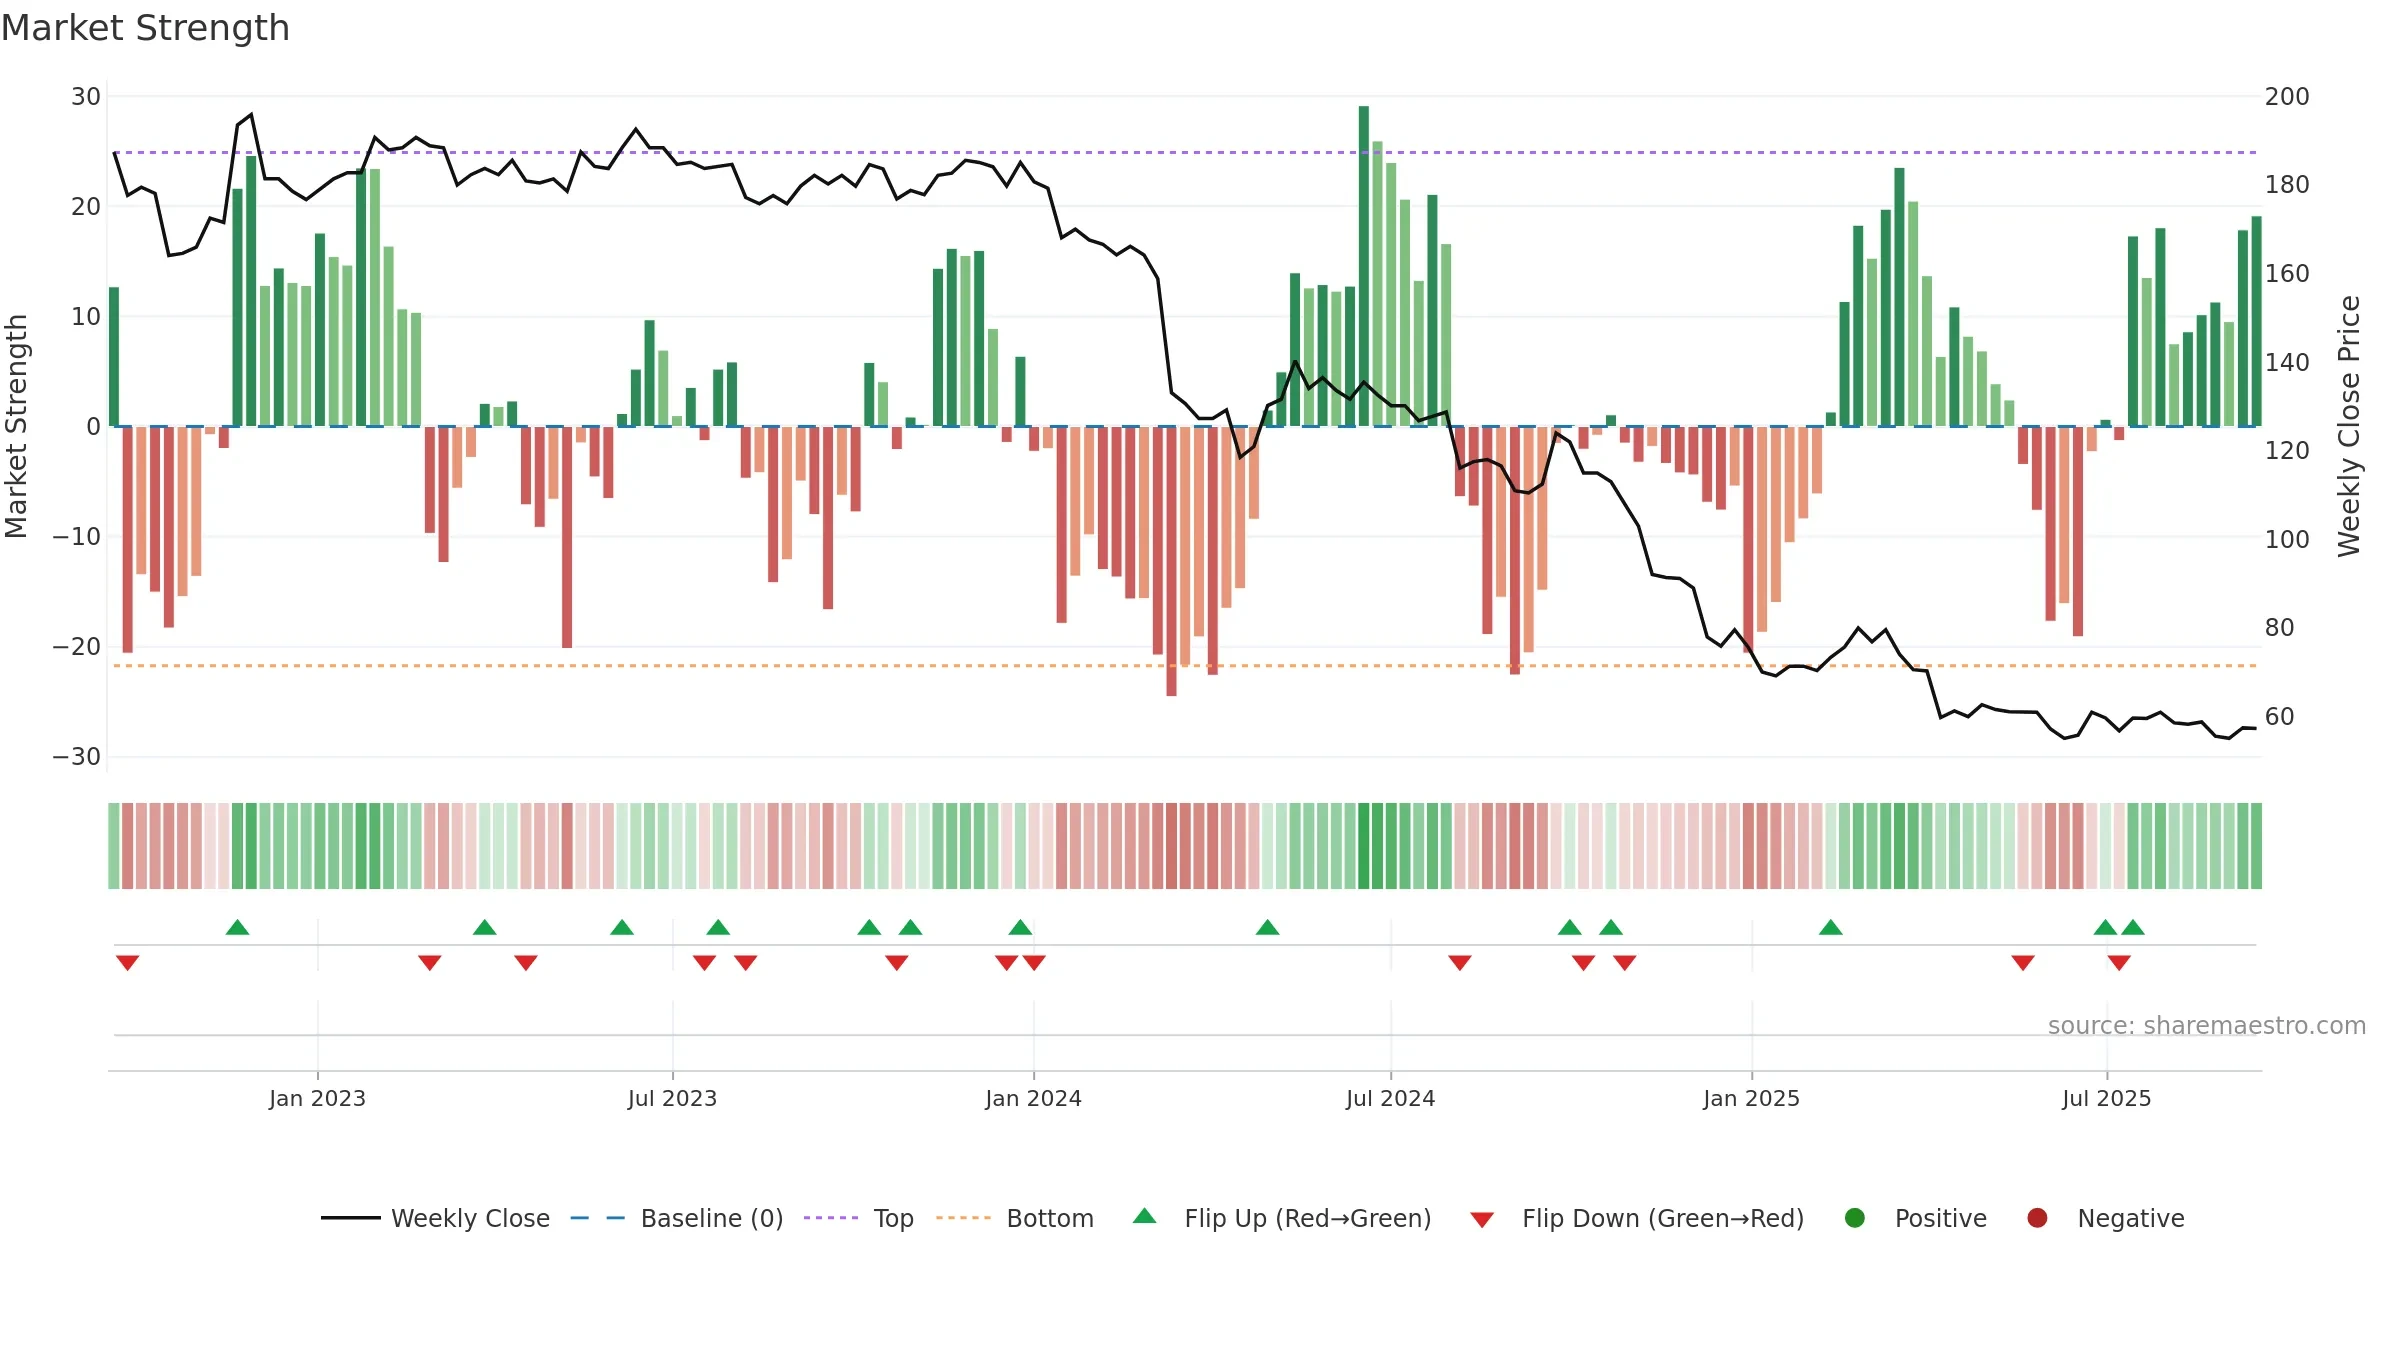Click the Jan 2023 axis label
Viewport: 2400px width, 1350px height.
[x=317, y=1098]
